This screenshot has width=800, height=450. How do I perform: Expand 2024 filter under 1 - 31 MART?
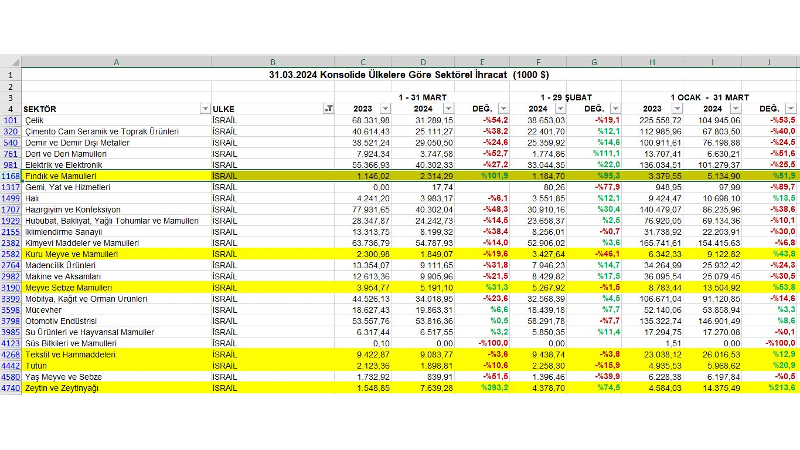point(448,108)
